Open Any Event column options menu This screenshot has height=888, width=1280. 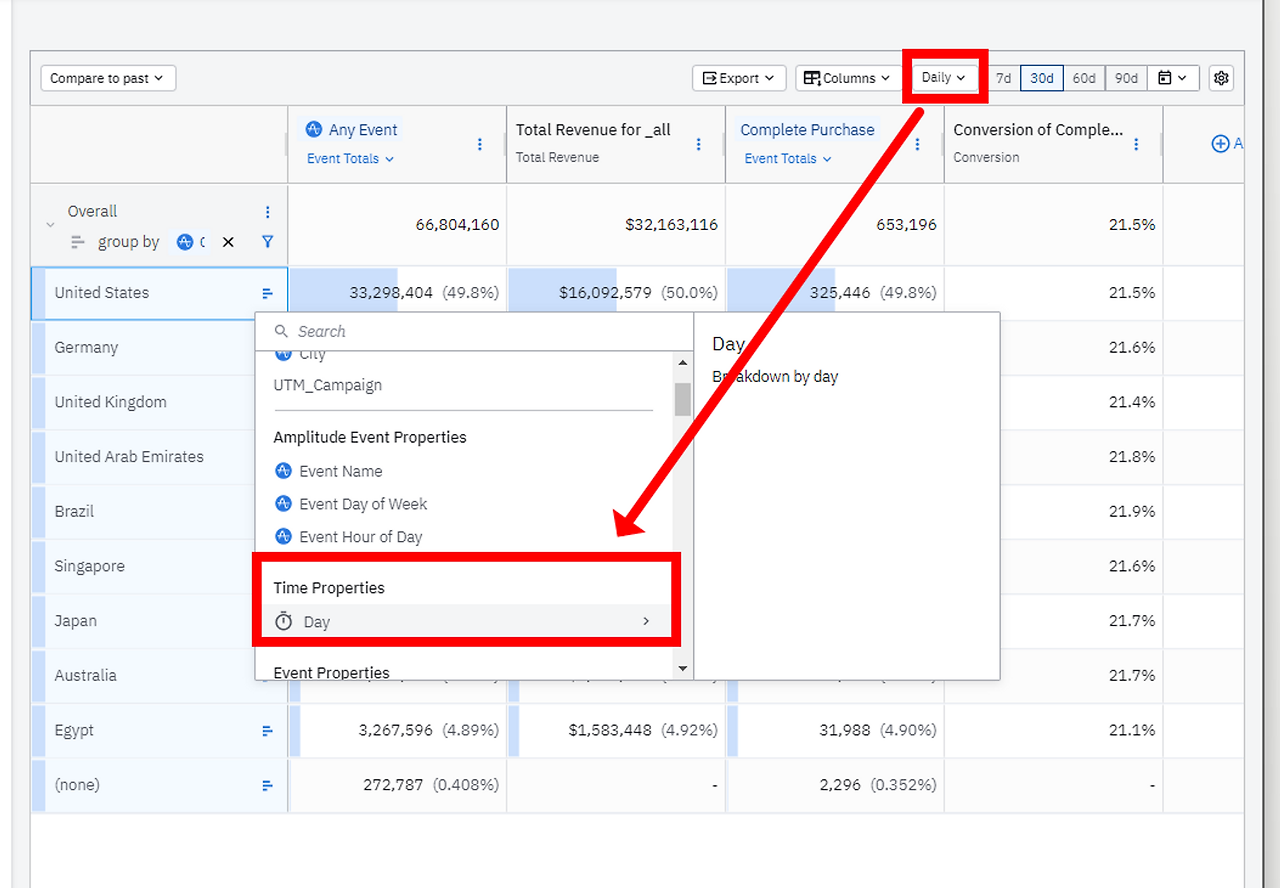coord(480,144)
